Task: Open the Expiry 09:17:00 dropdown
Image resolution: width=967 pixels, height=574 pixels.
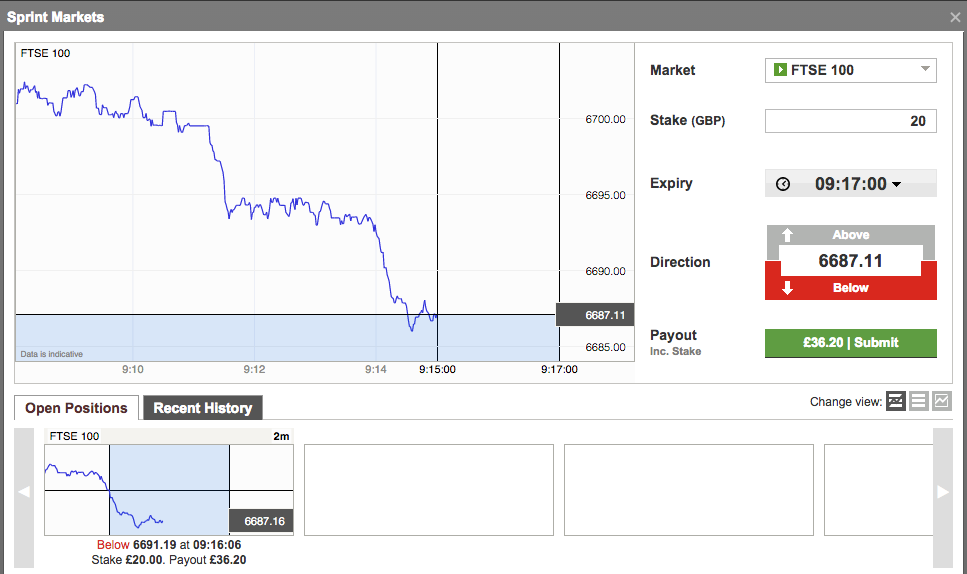Action: coord(850,184)
